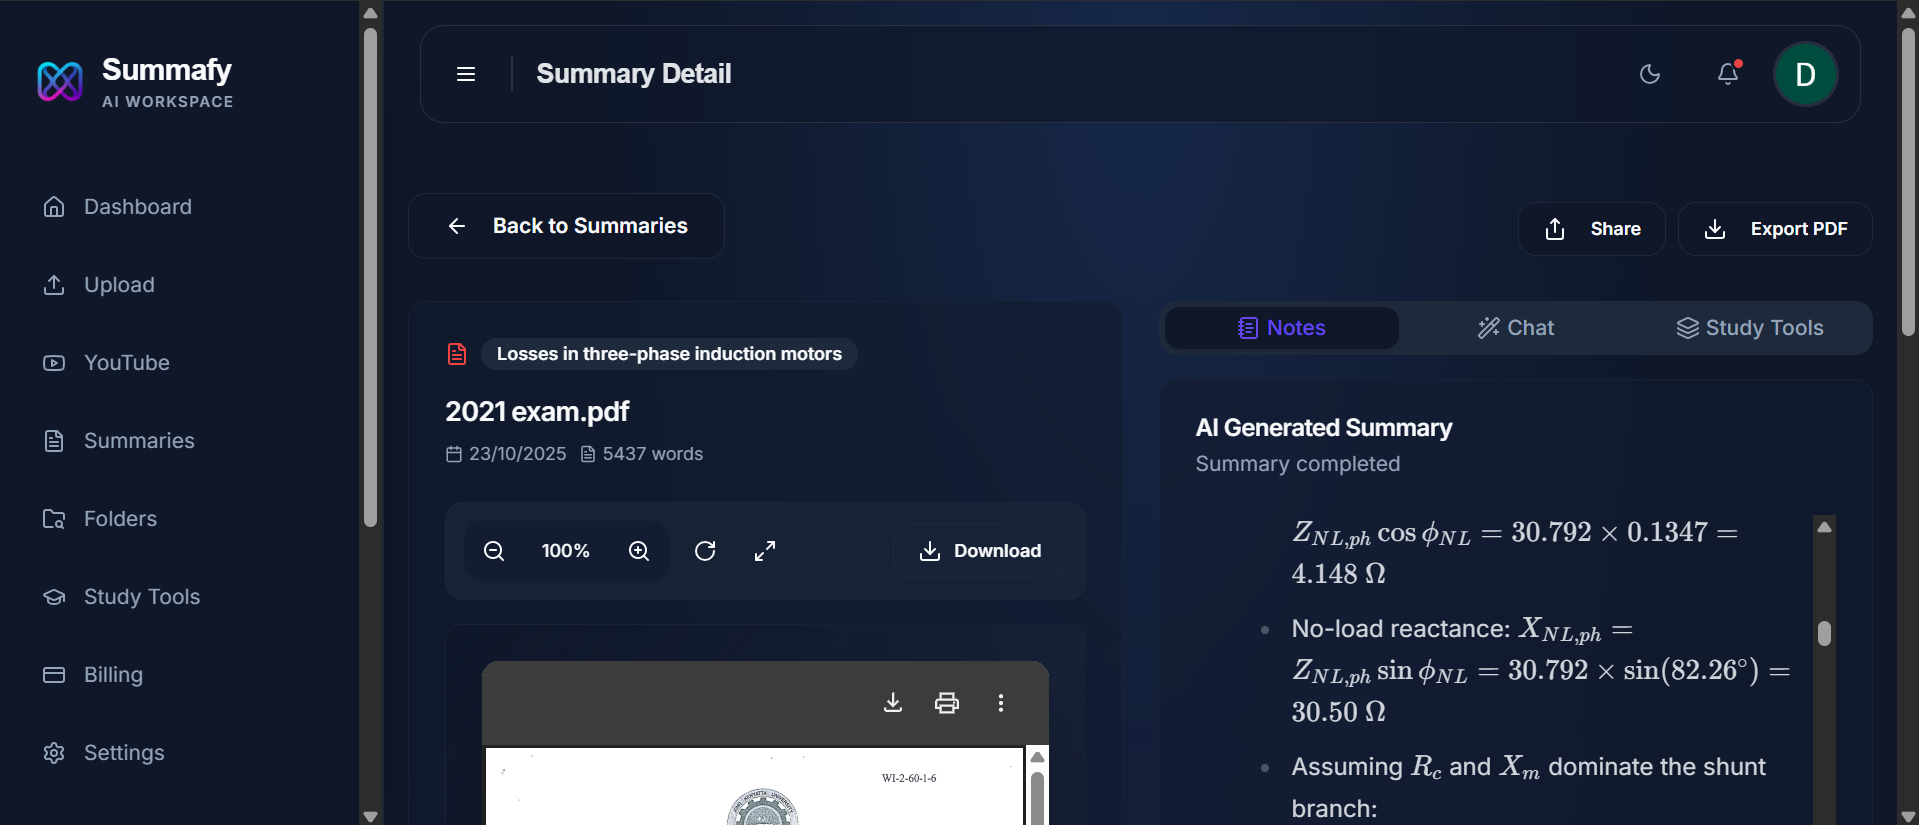This screenshot has height=825, width=1919.
Task: Click Summary completed status text
Action: click(1298, 464)
